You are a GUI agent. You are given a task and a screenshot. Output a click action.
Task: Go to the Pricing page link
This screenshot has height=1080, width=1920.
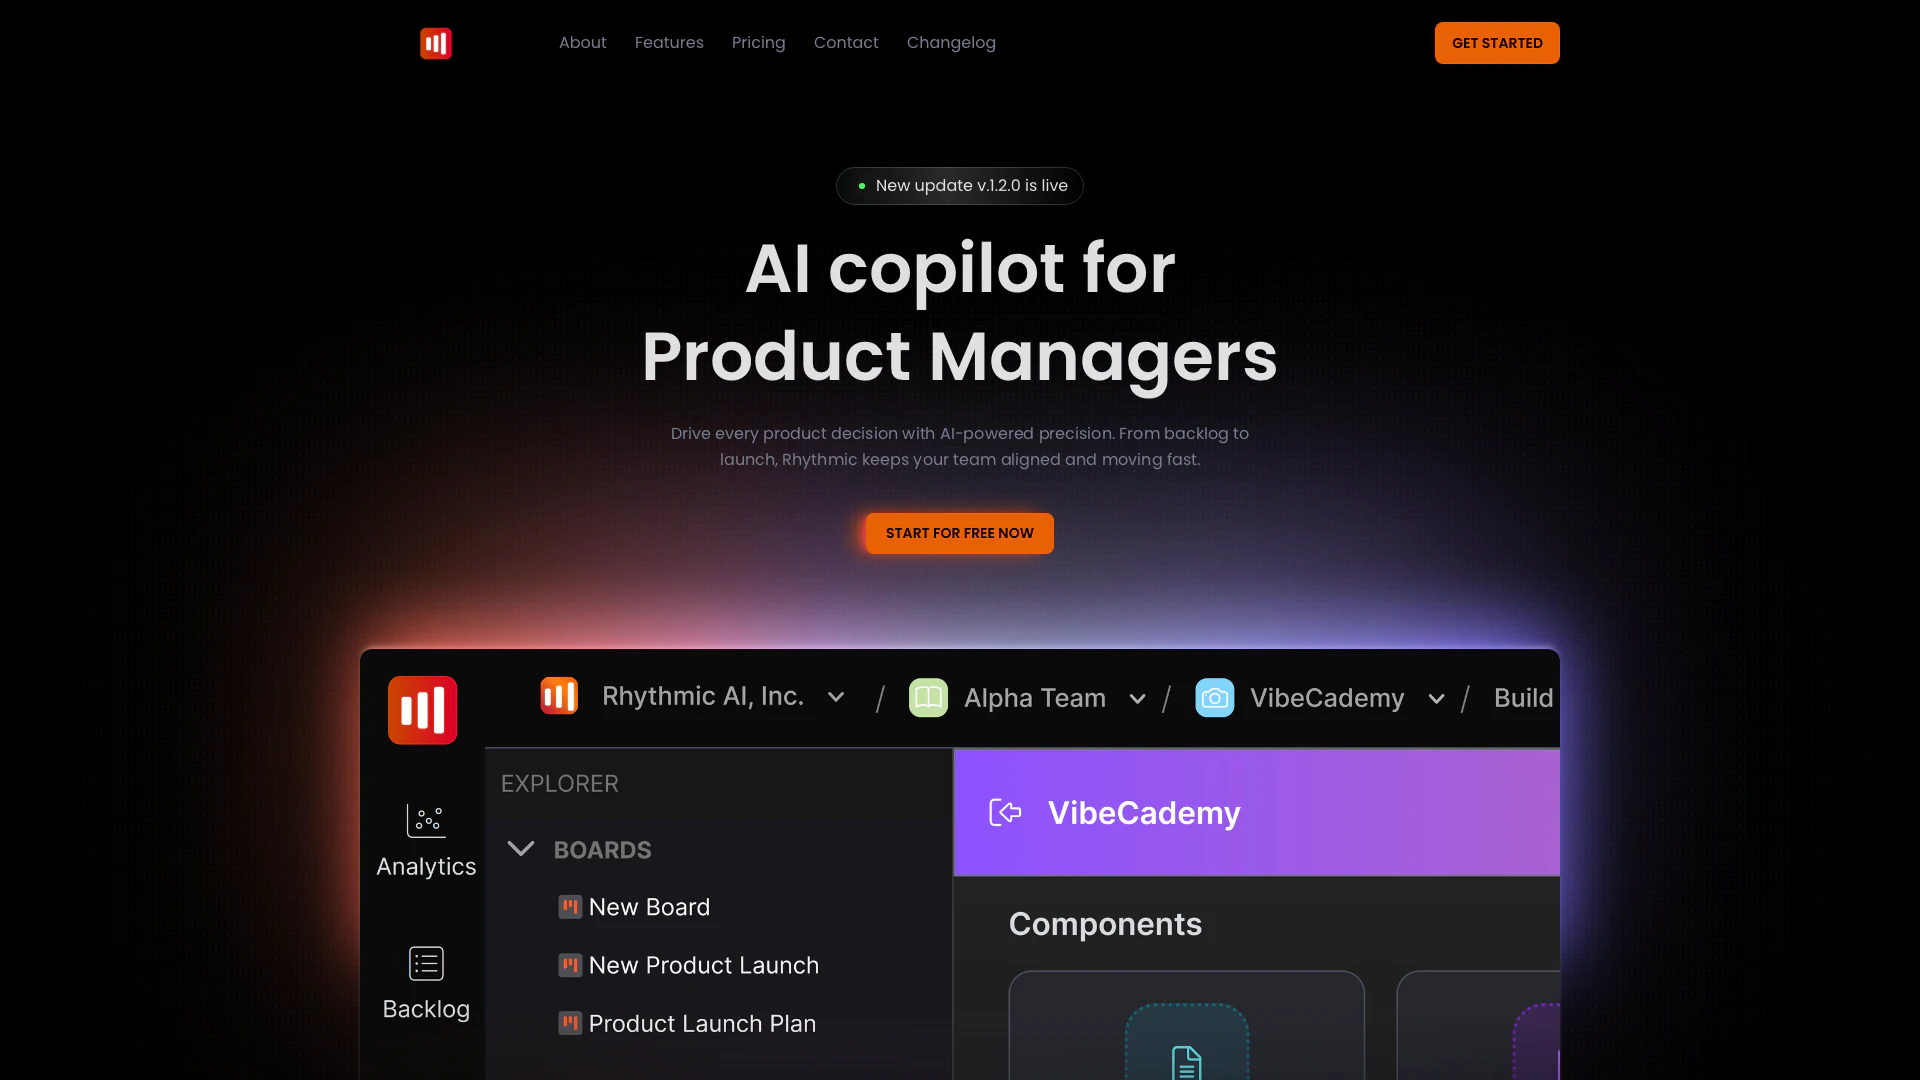[x=758, y=43]
